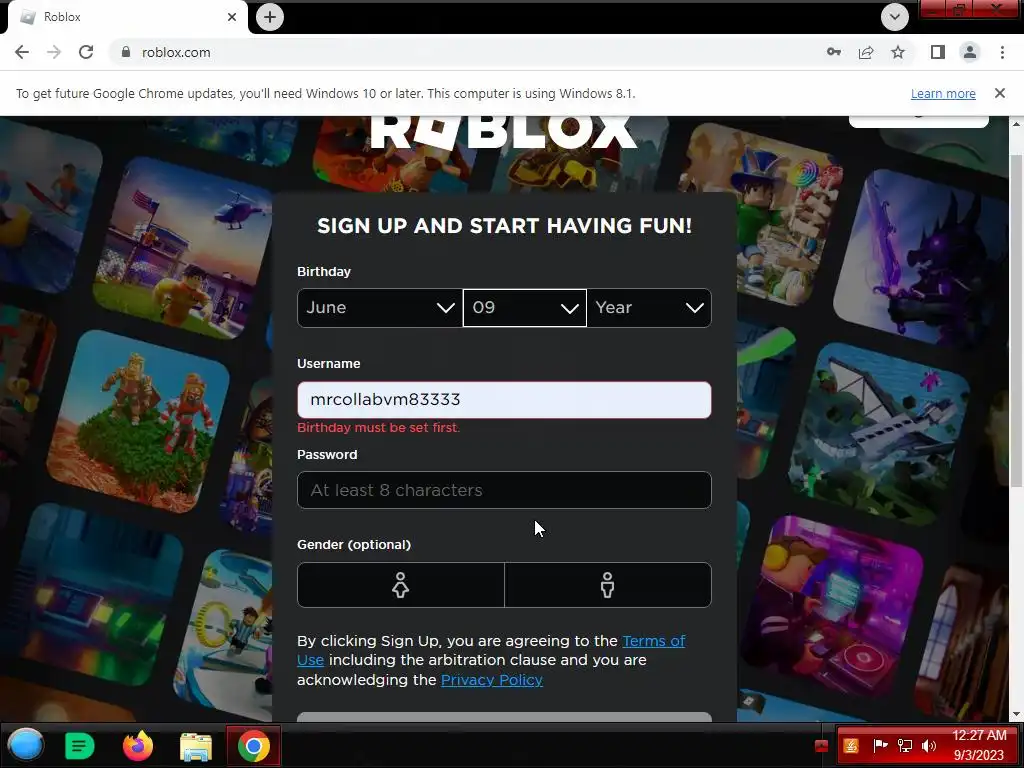Reload the roblox.com page

click(x=86, y=52)
